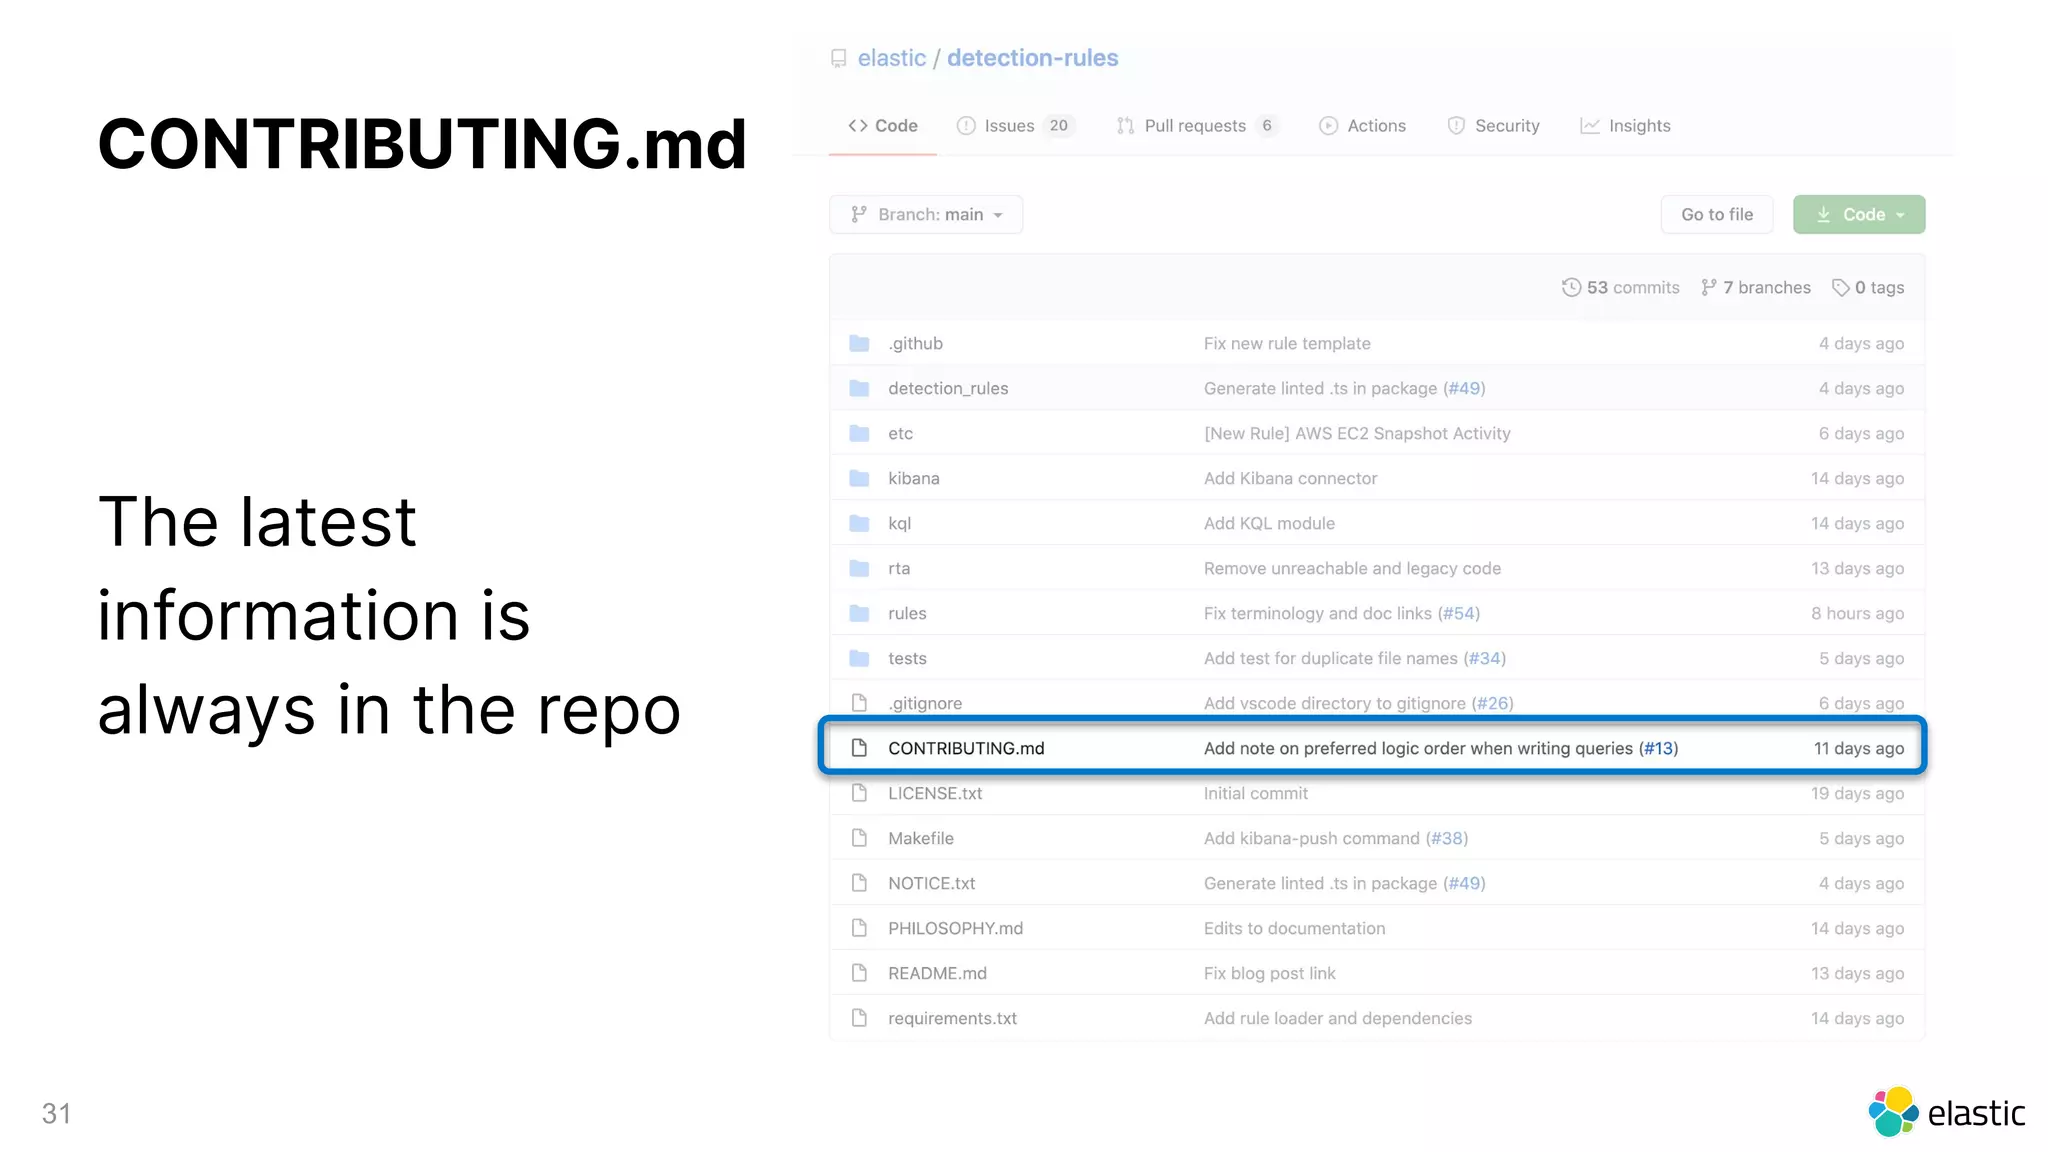This screenshot has width=2048, height=1152.
Task: Expand the Branch: main dropdown
Action: [x=926, y=214]
